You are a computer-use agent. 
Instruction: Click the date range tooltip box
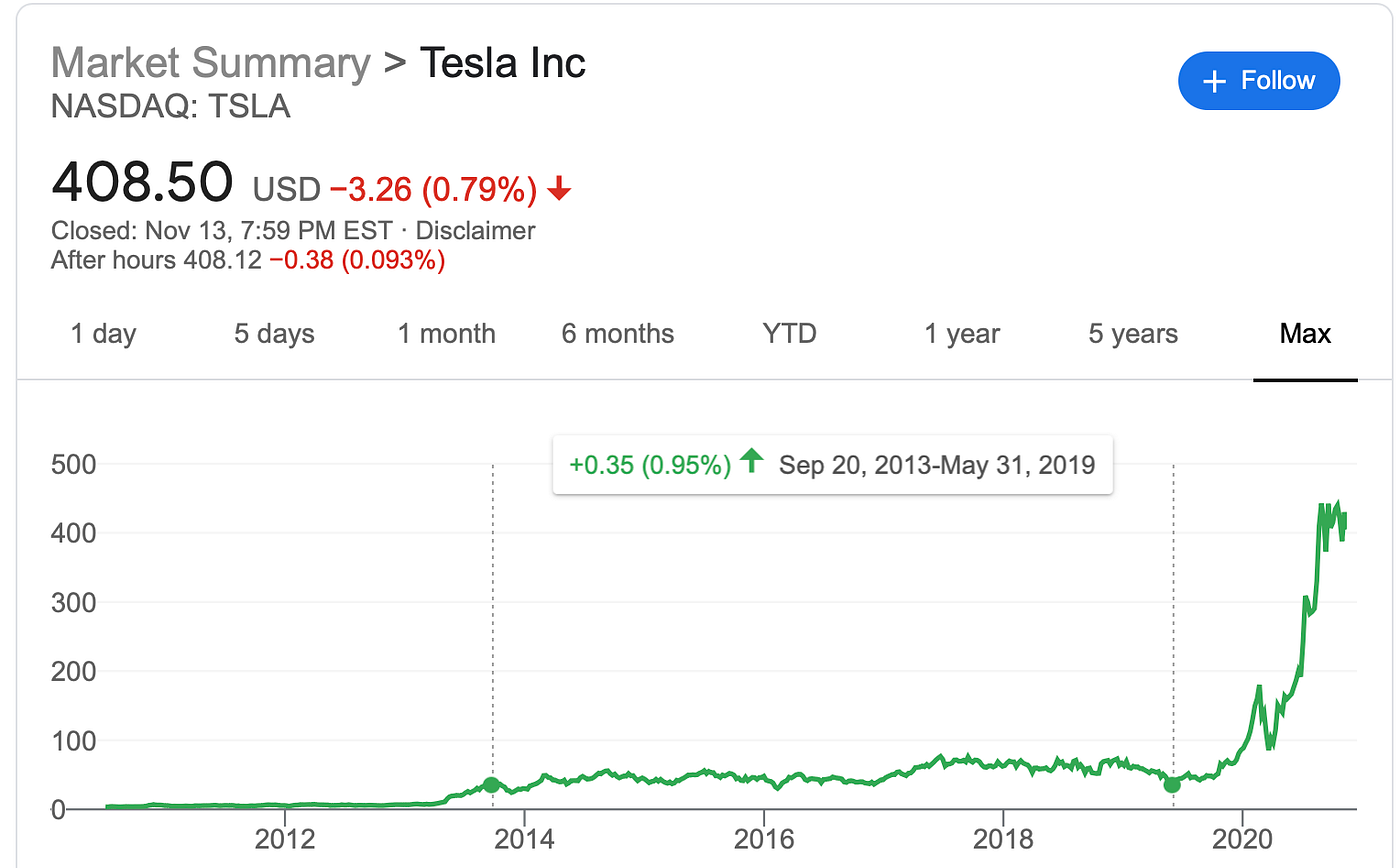(x=832, y=464)
